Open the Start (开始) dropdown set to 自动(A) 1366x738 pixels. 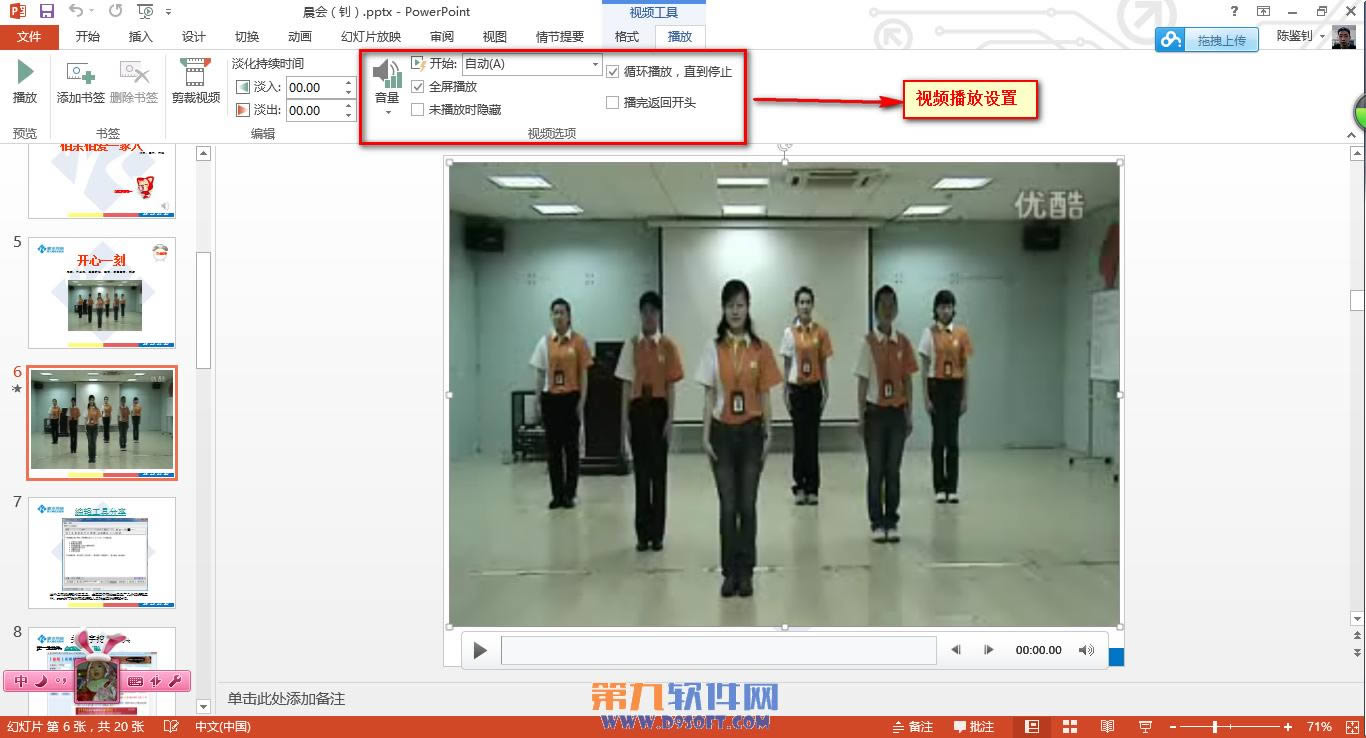531,64
